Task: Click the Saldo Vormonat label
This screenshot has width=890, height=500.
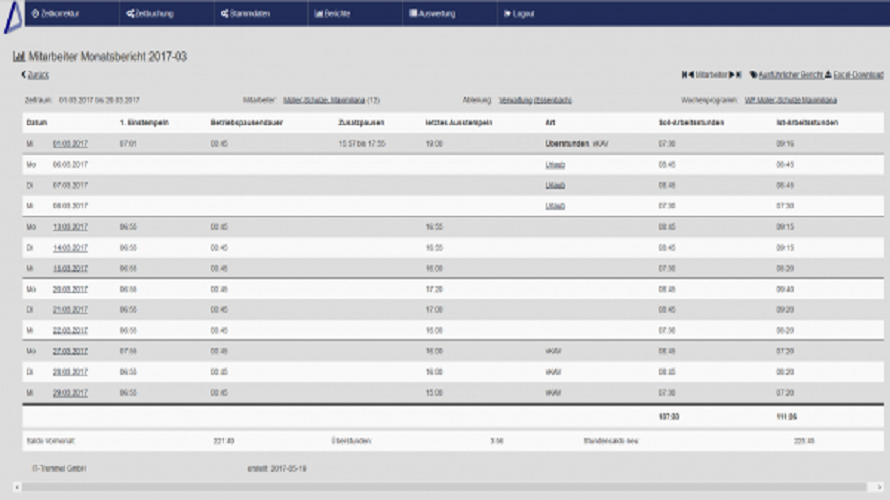Action: 51,441
